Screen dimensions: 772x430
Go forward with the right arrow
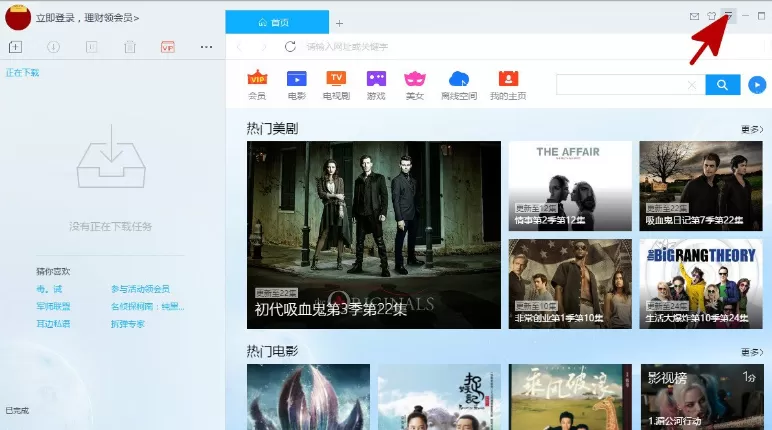[264, 47]
